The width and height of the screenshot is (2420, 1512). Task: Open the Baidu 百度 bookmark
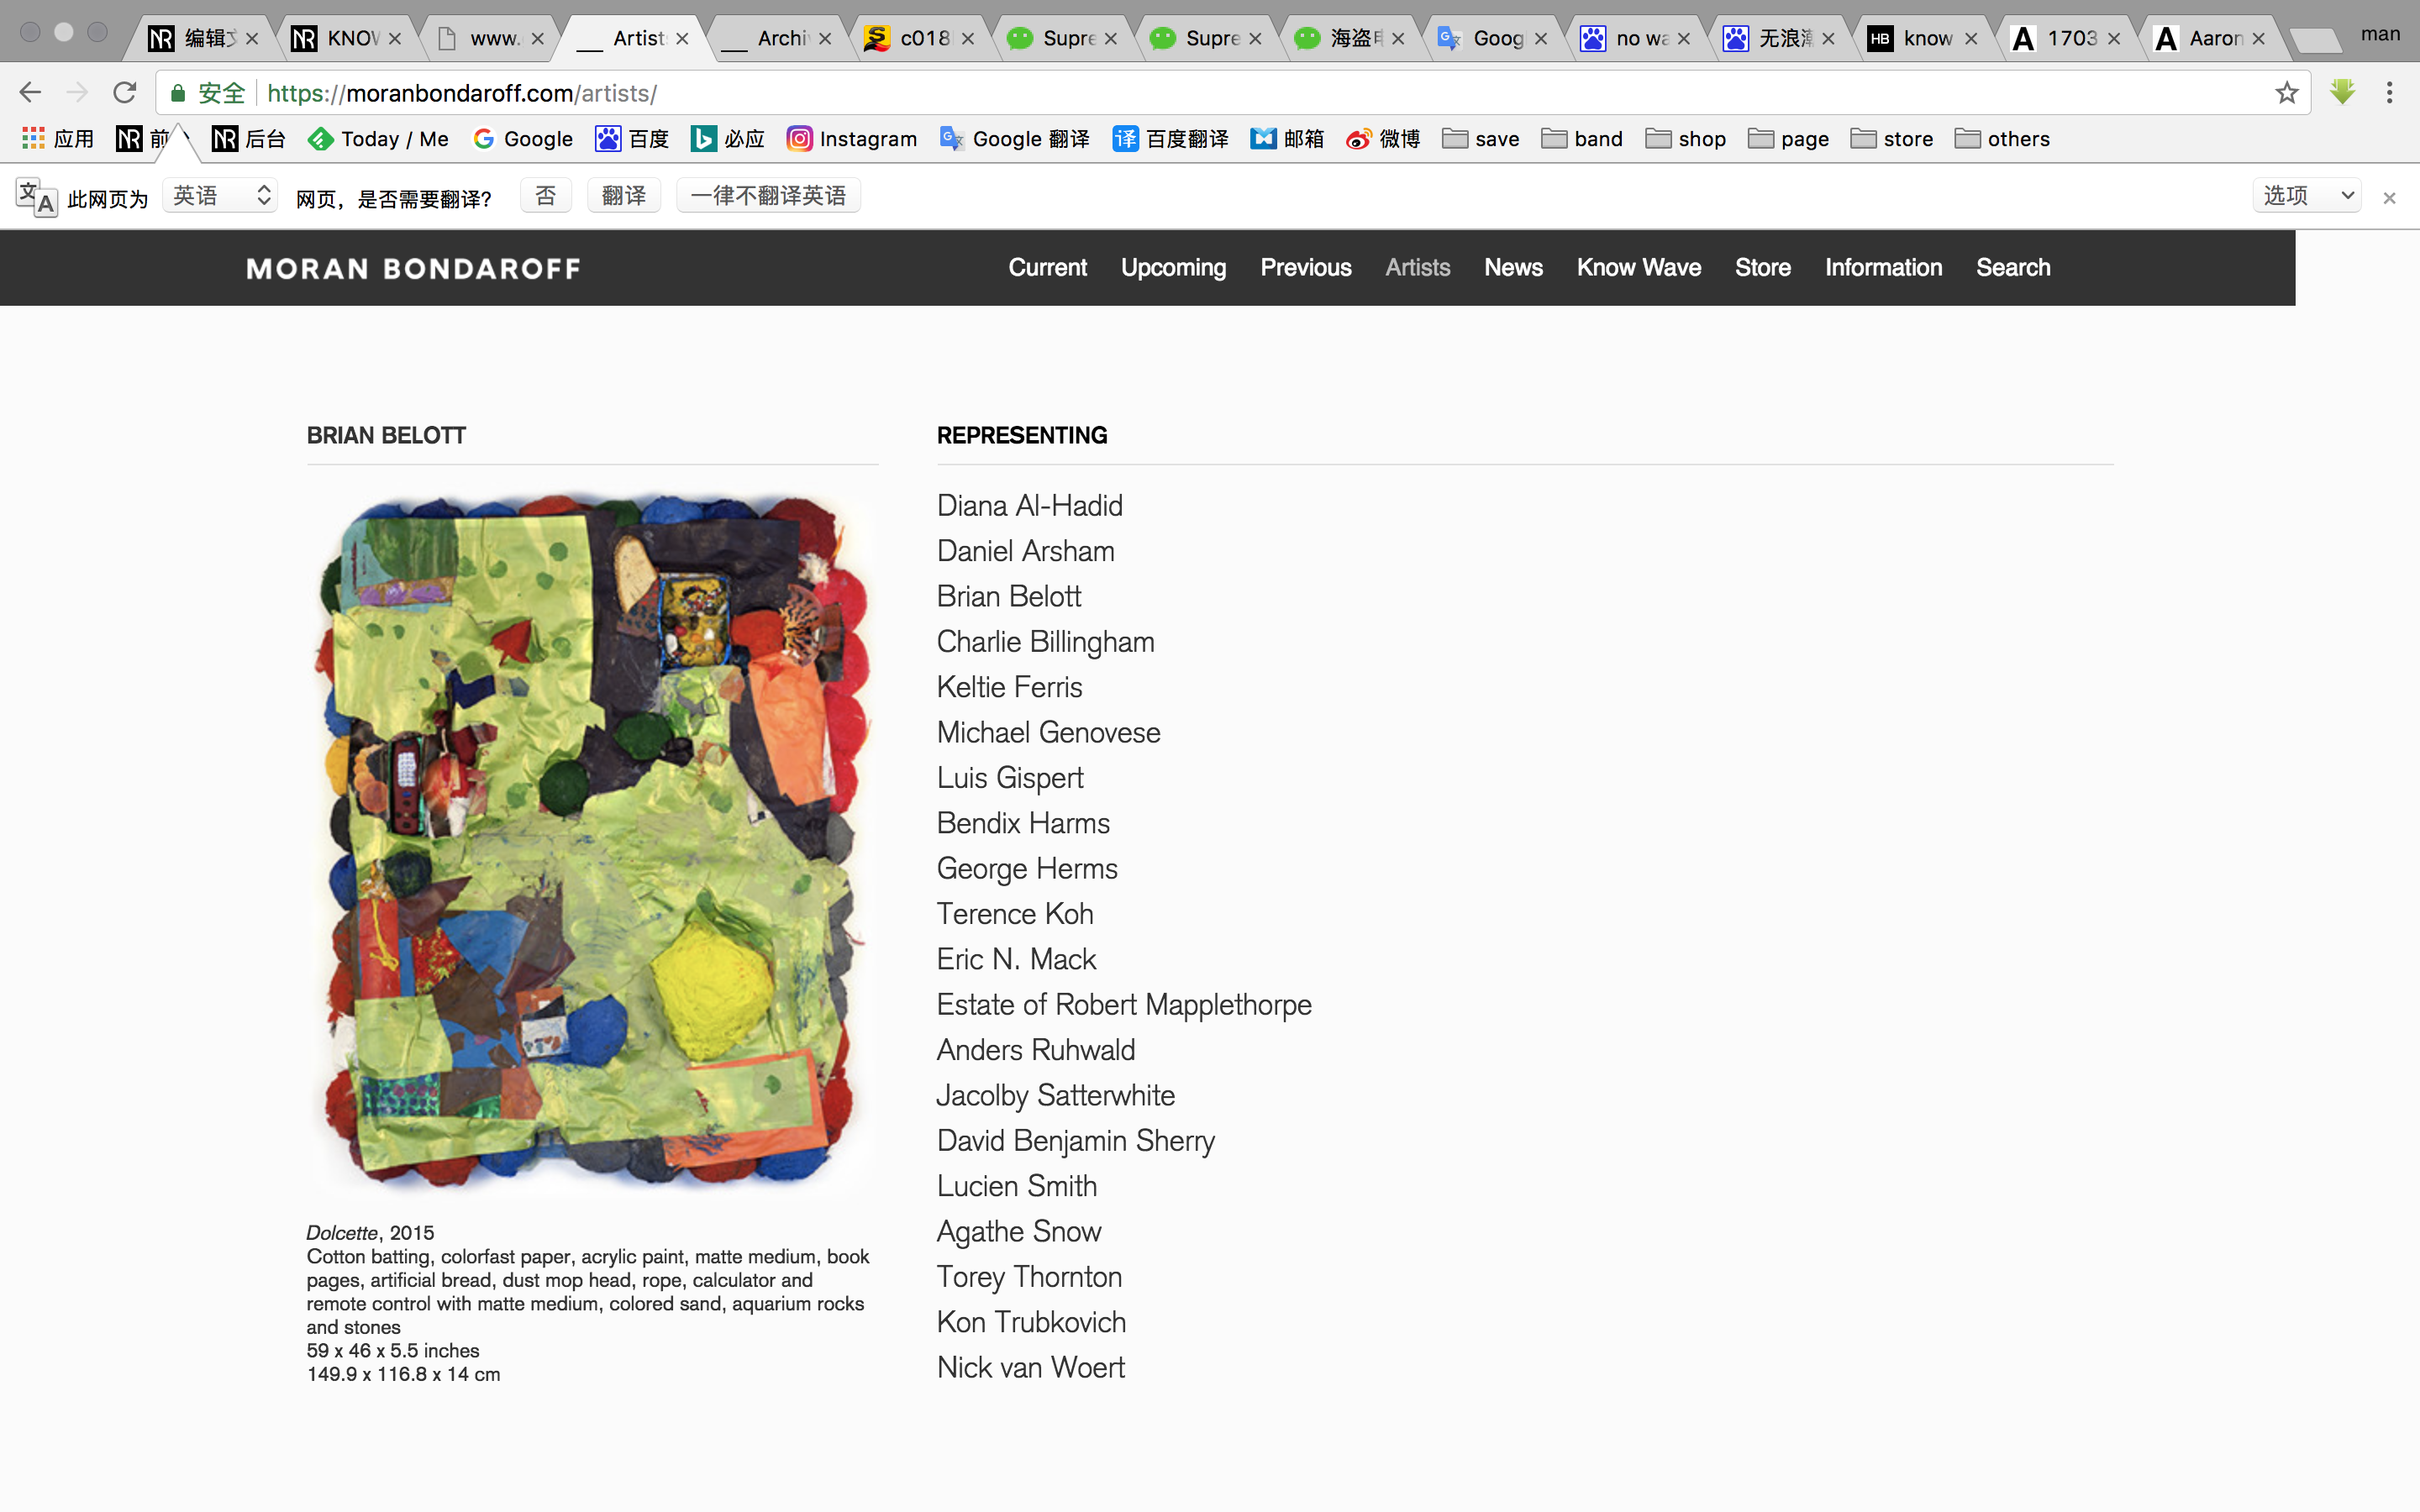pos(632,139)
